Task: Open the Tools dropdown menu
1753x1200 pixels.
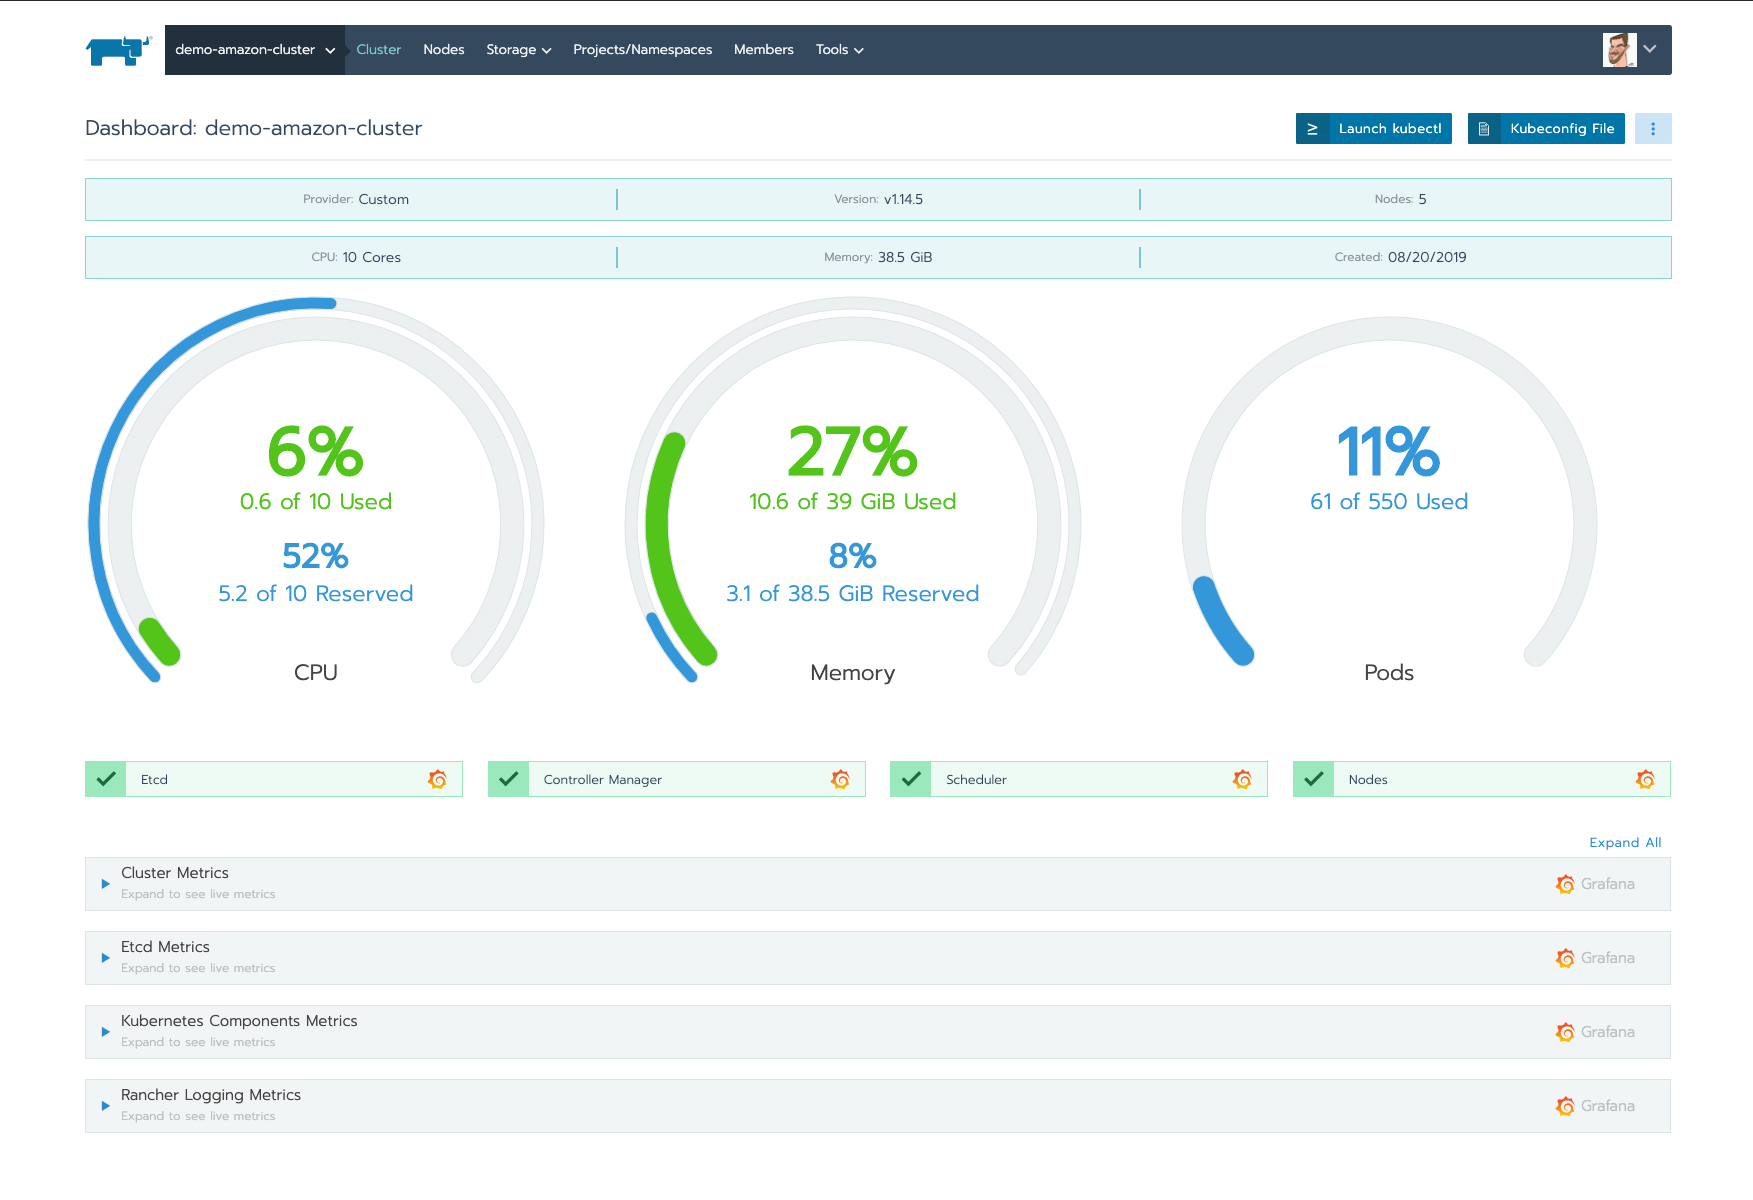Action: 839,50
